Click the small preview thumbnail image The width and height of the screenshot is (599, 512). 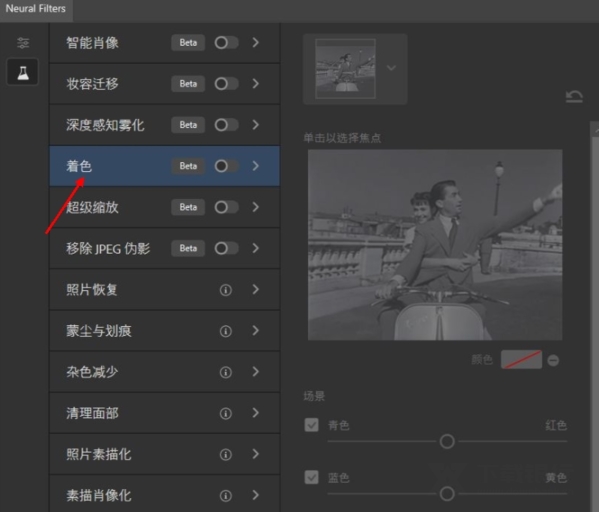tap(345, 69)
